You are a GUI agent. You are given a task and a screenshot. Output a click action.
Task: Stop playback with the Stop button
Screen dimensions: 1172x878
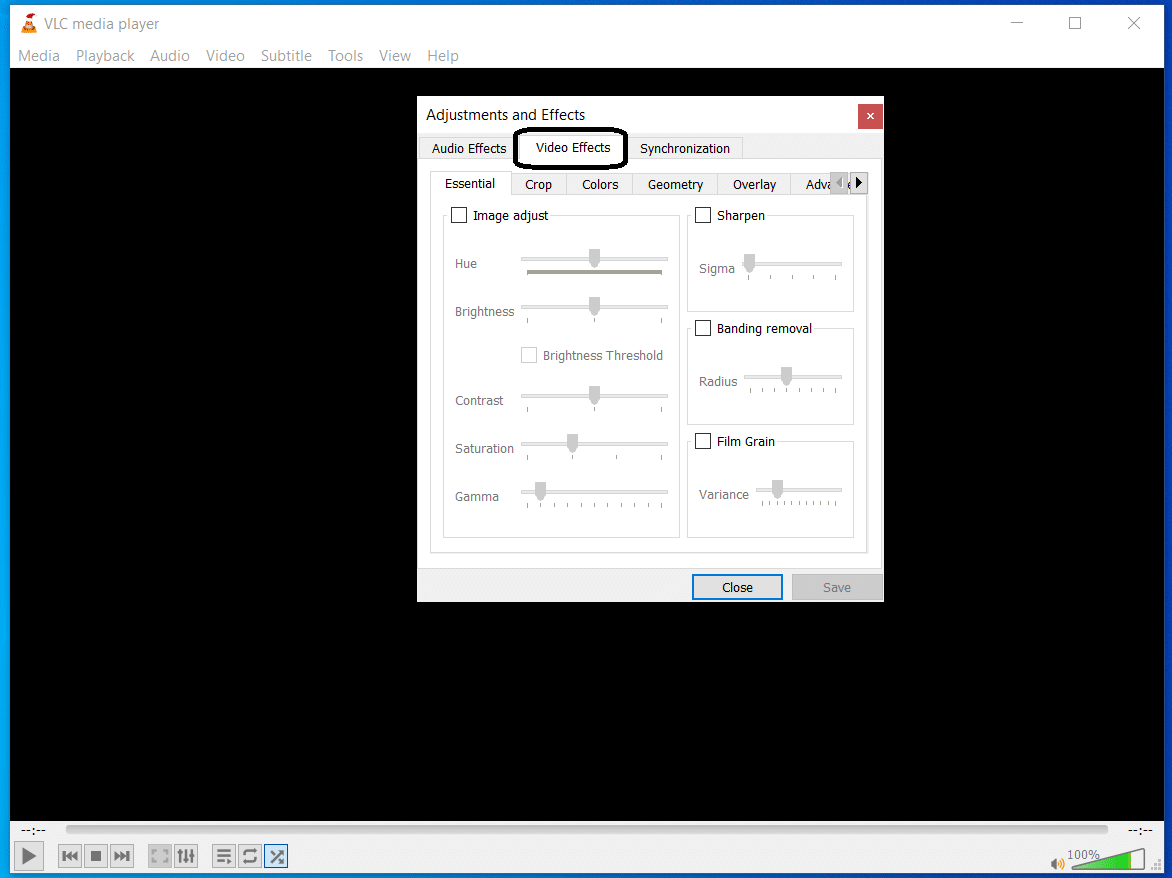[x=95, y=856]
